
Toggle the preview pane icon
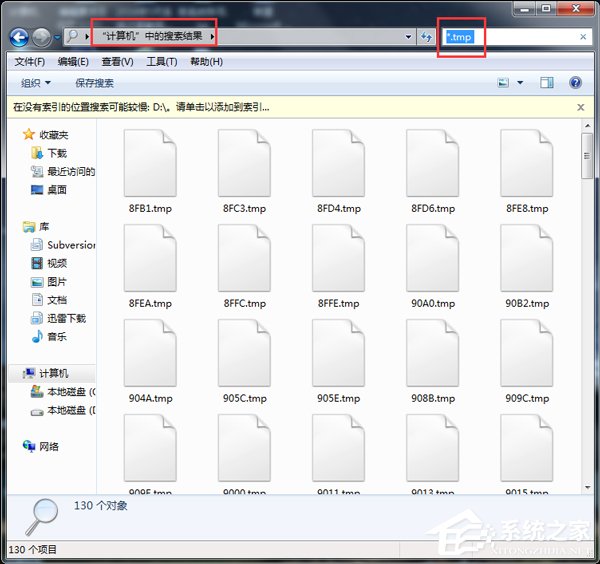tap(547, 83)
